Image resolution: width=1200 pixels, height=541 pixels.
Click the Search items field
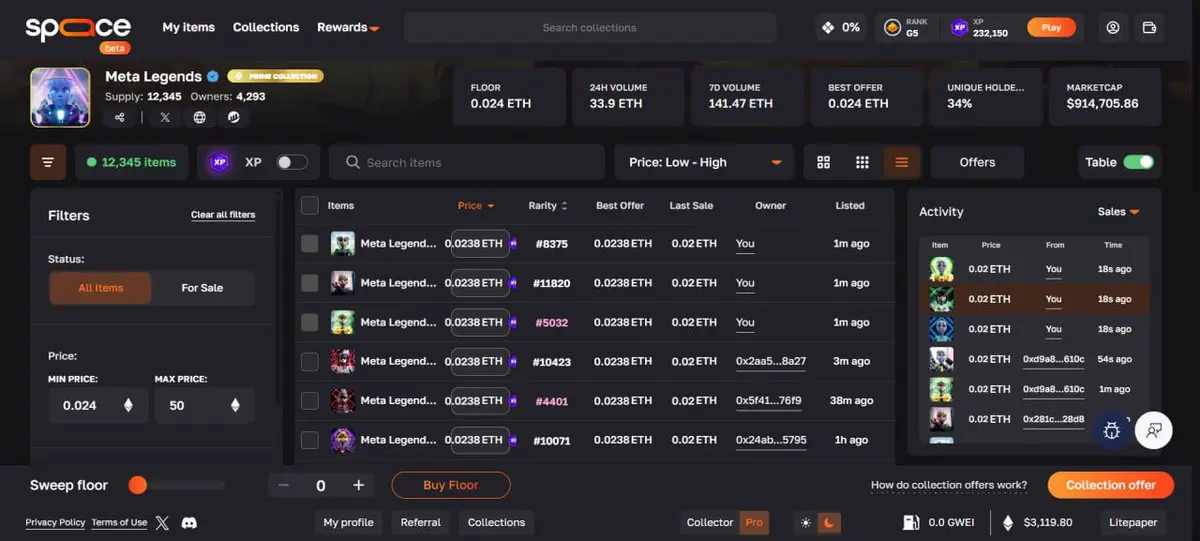(468, 162)
